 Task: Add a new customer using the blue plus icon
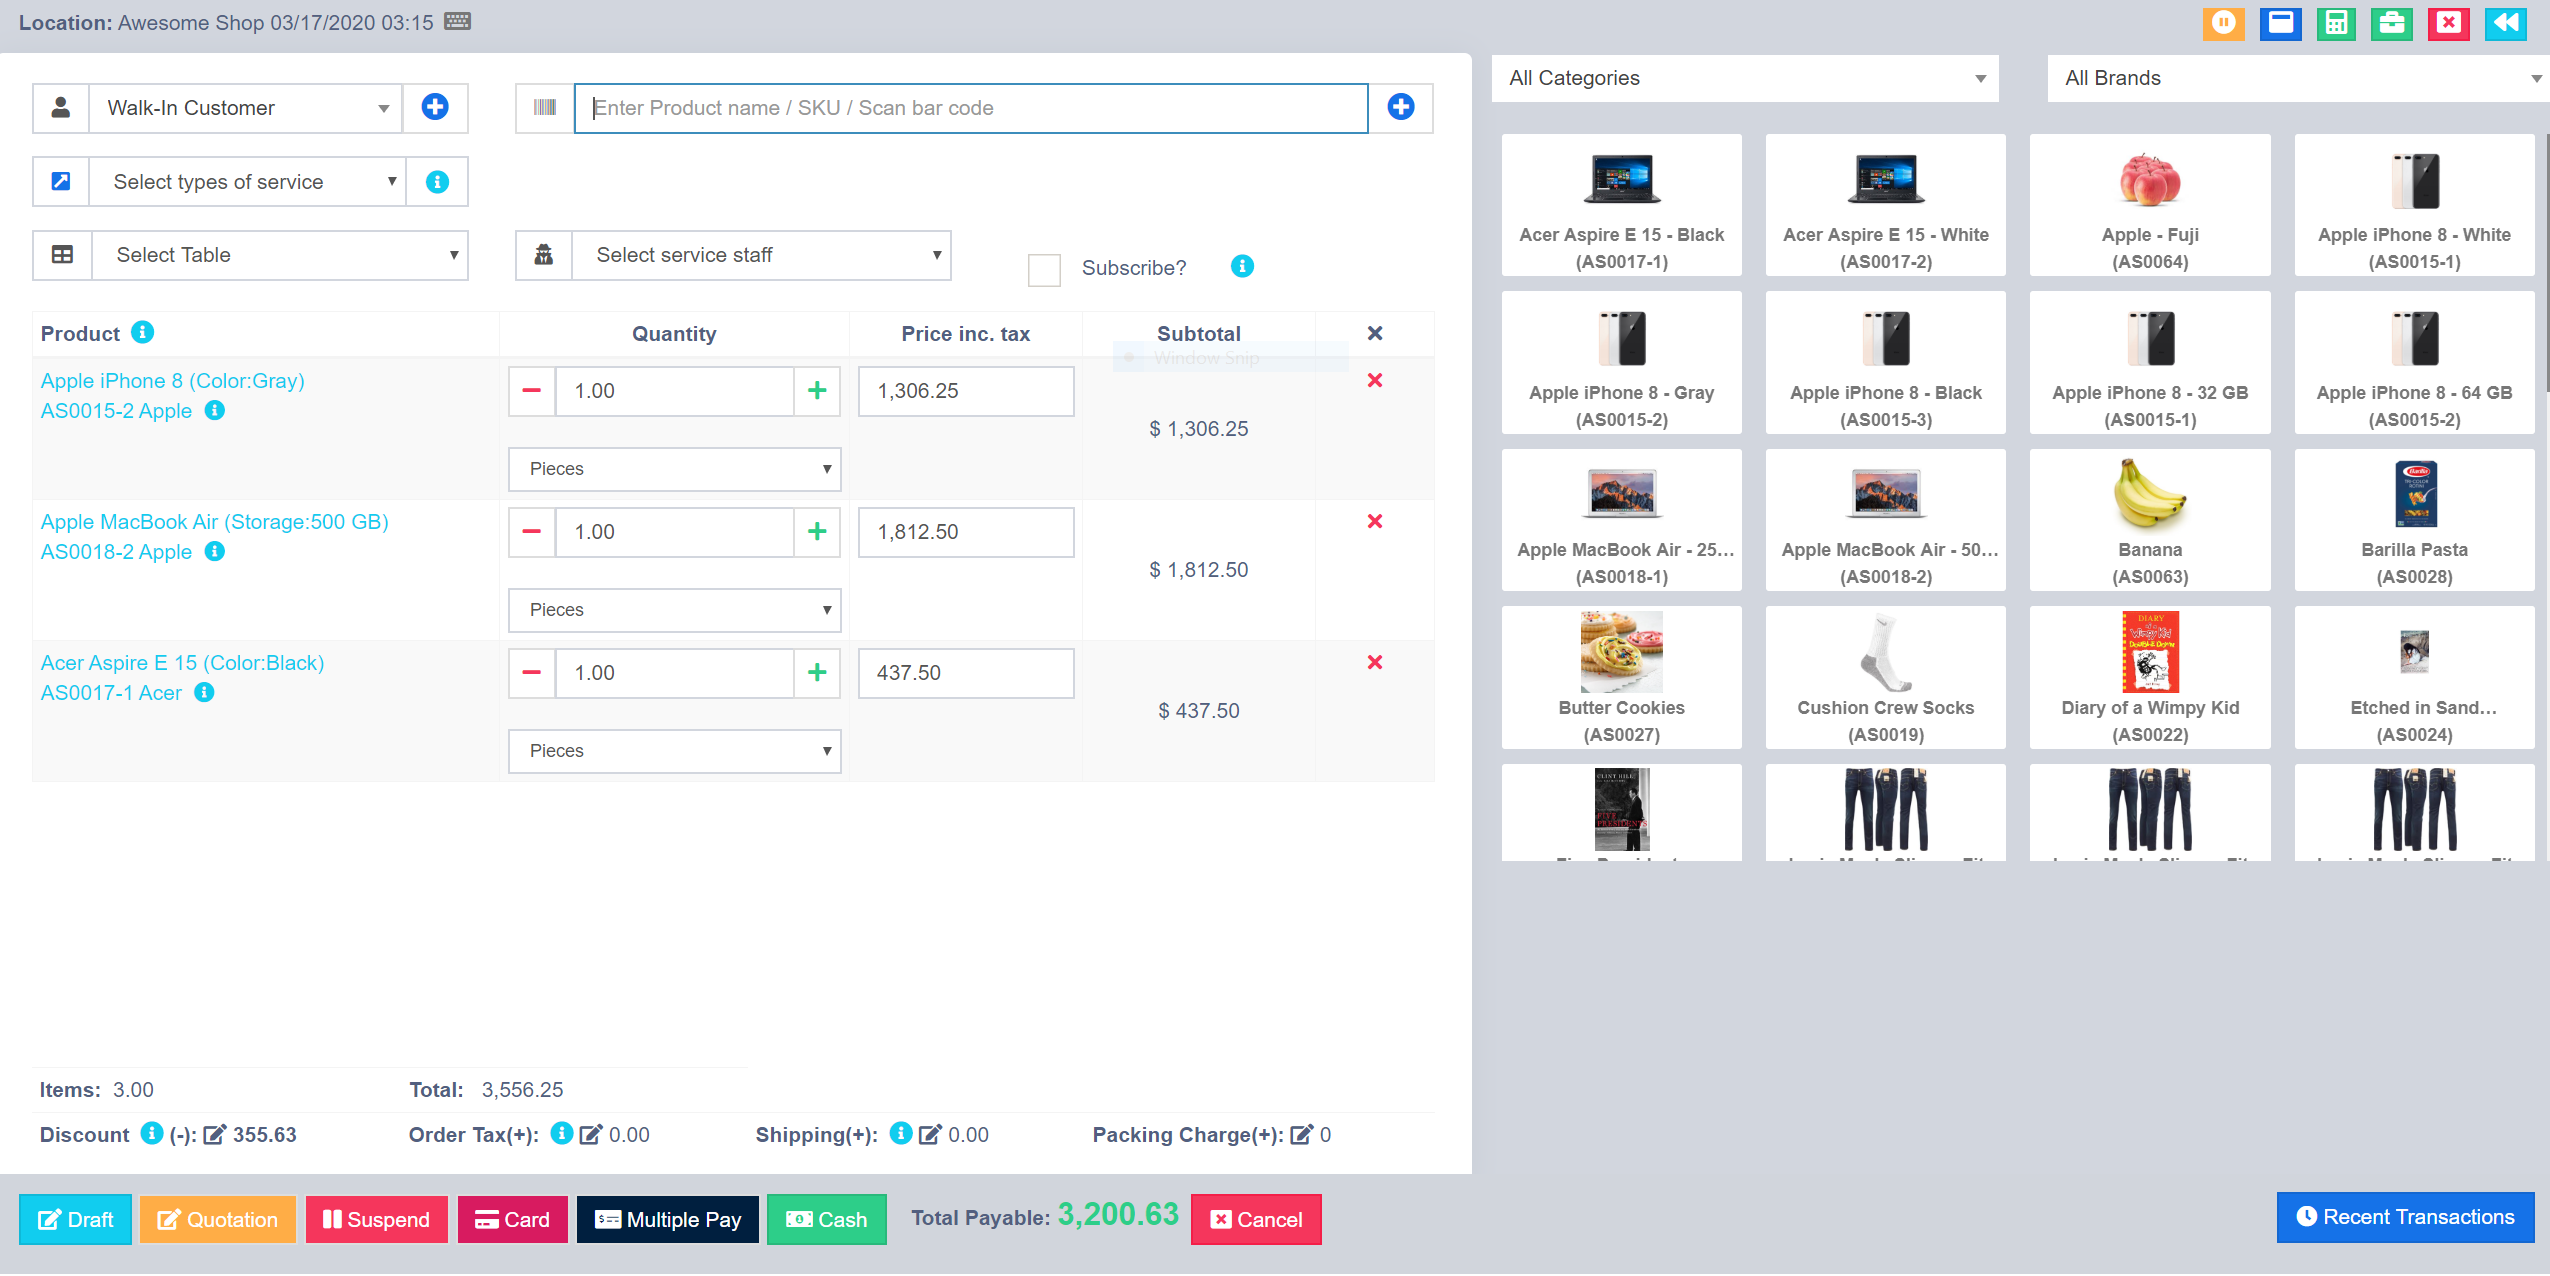click(434, 107)
